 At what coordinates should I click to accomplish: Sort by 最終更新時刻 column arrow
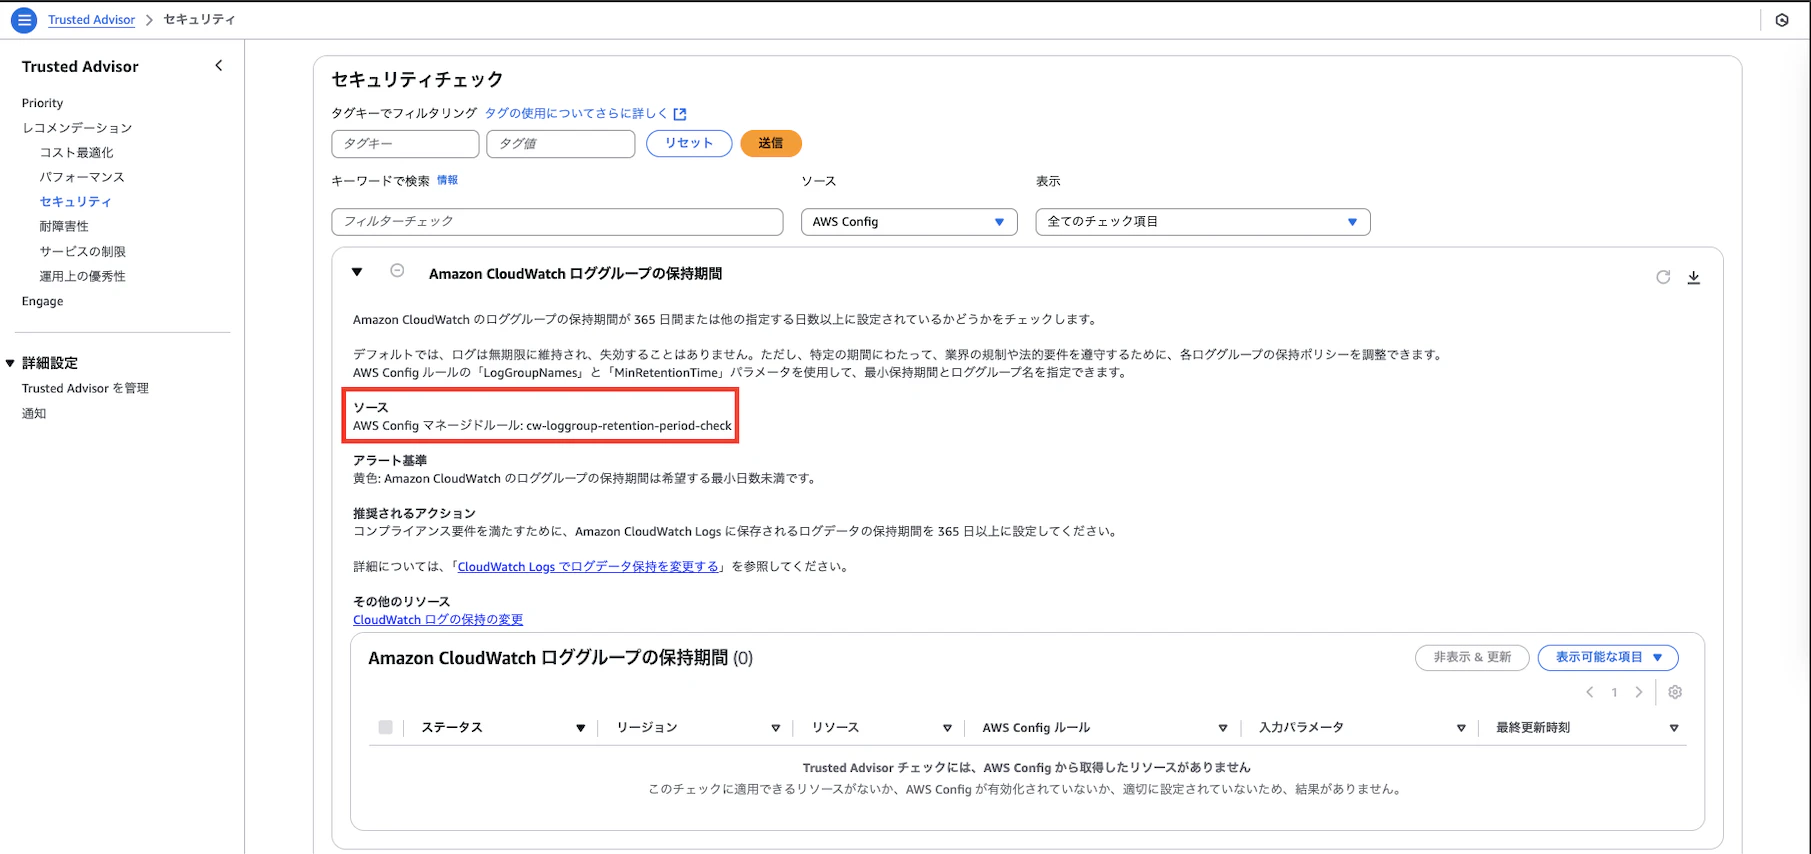[1674, 728]
